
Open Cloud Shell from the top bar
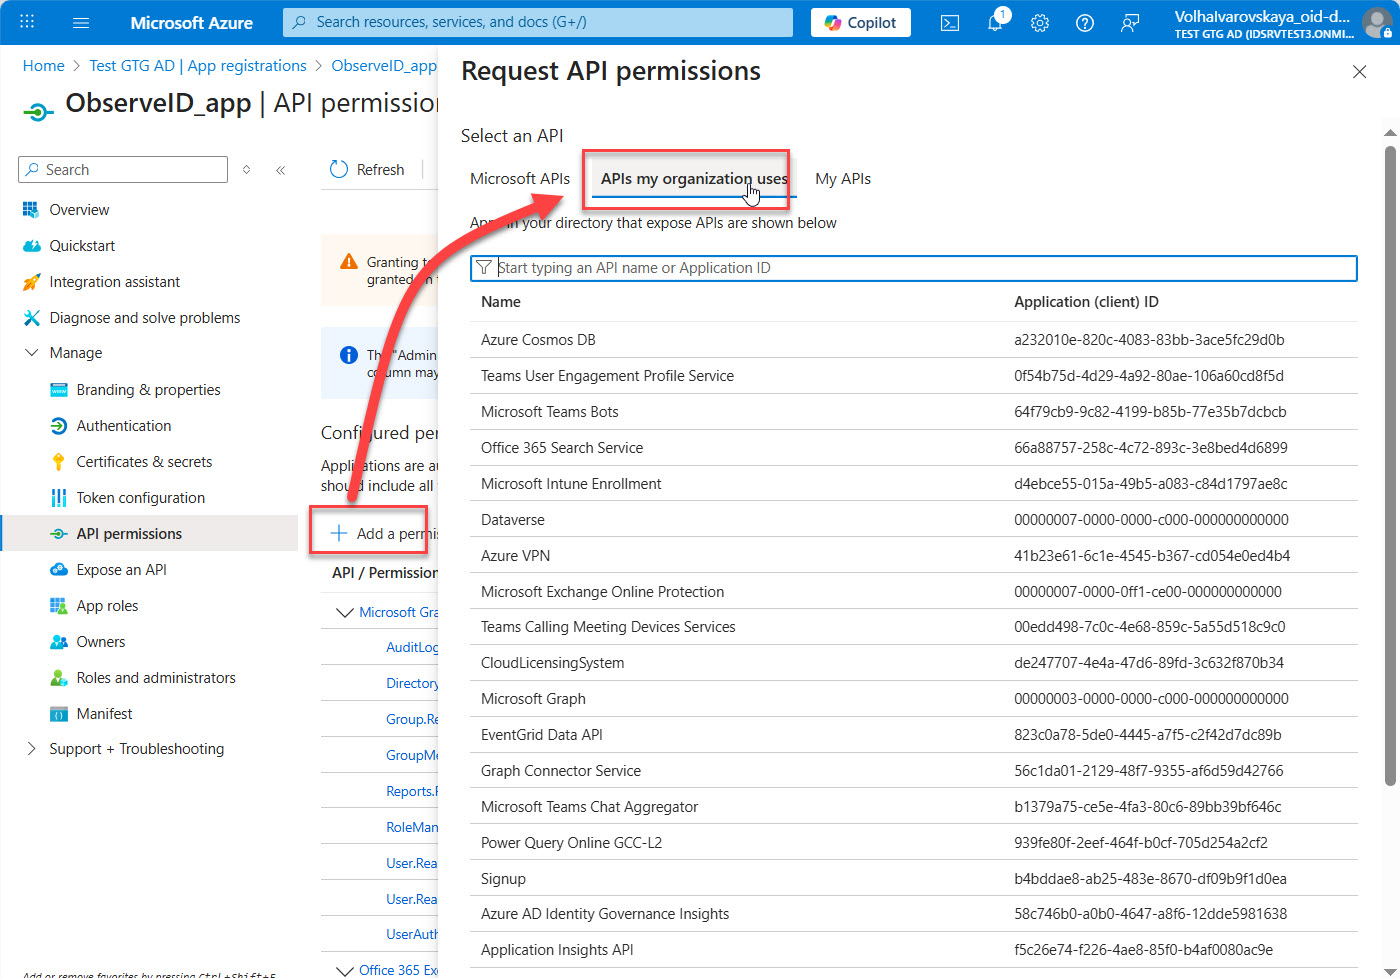click(950, 23)
